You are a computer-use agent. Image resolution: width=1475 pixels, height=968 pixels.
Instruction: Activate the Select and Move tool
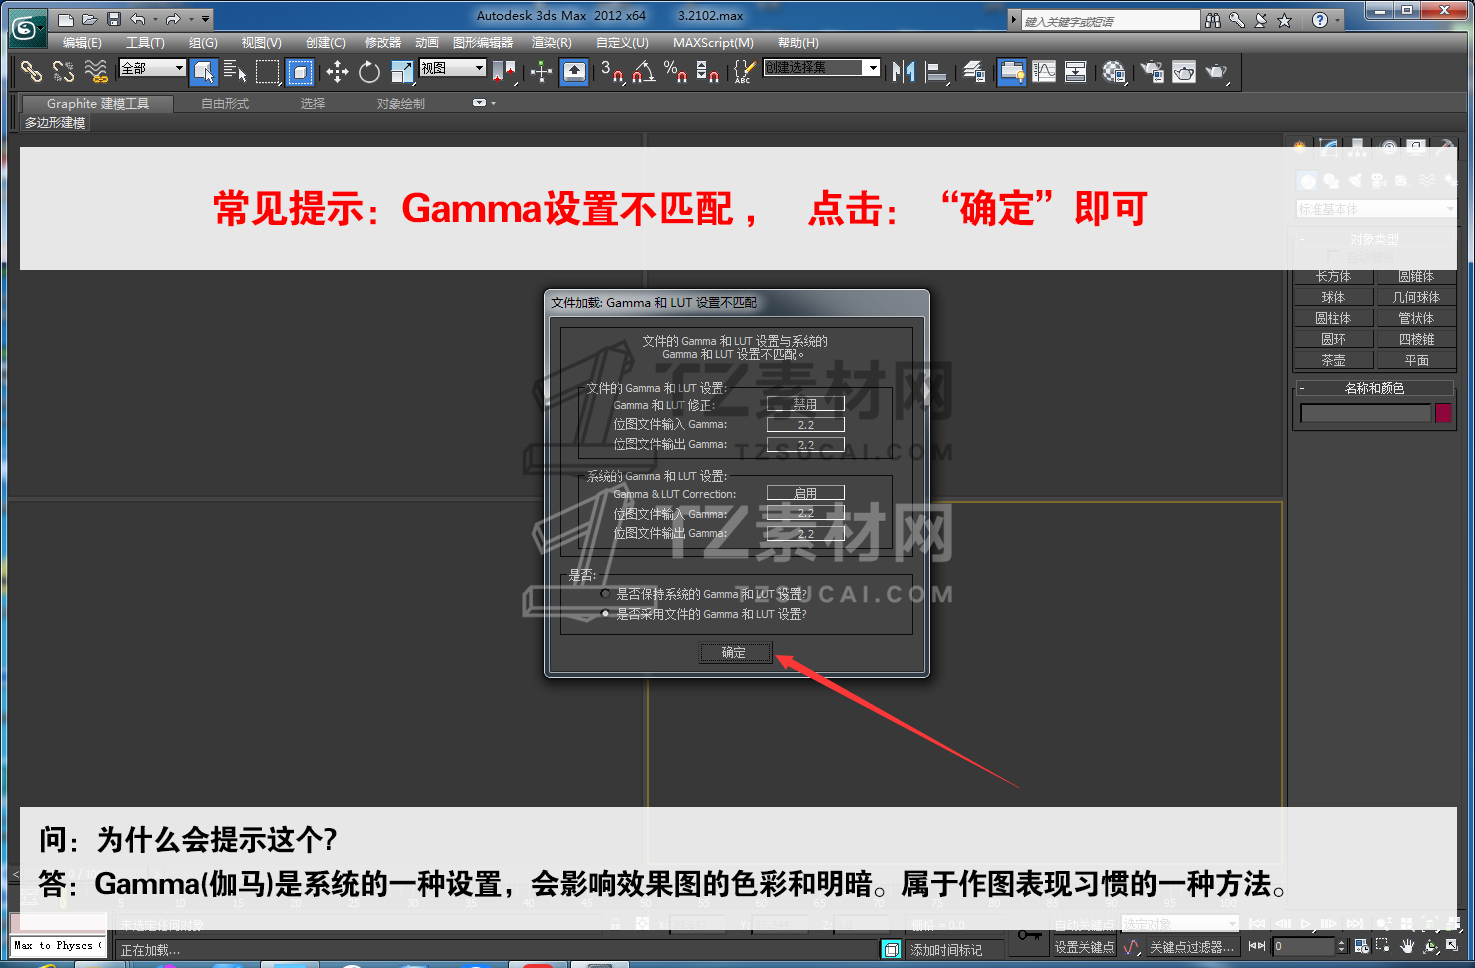click(338, 71)
